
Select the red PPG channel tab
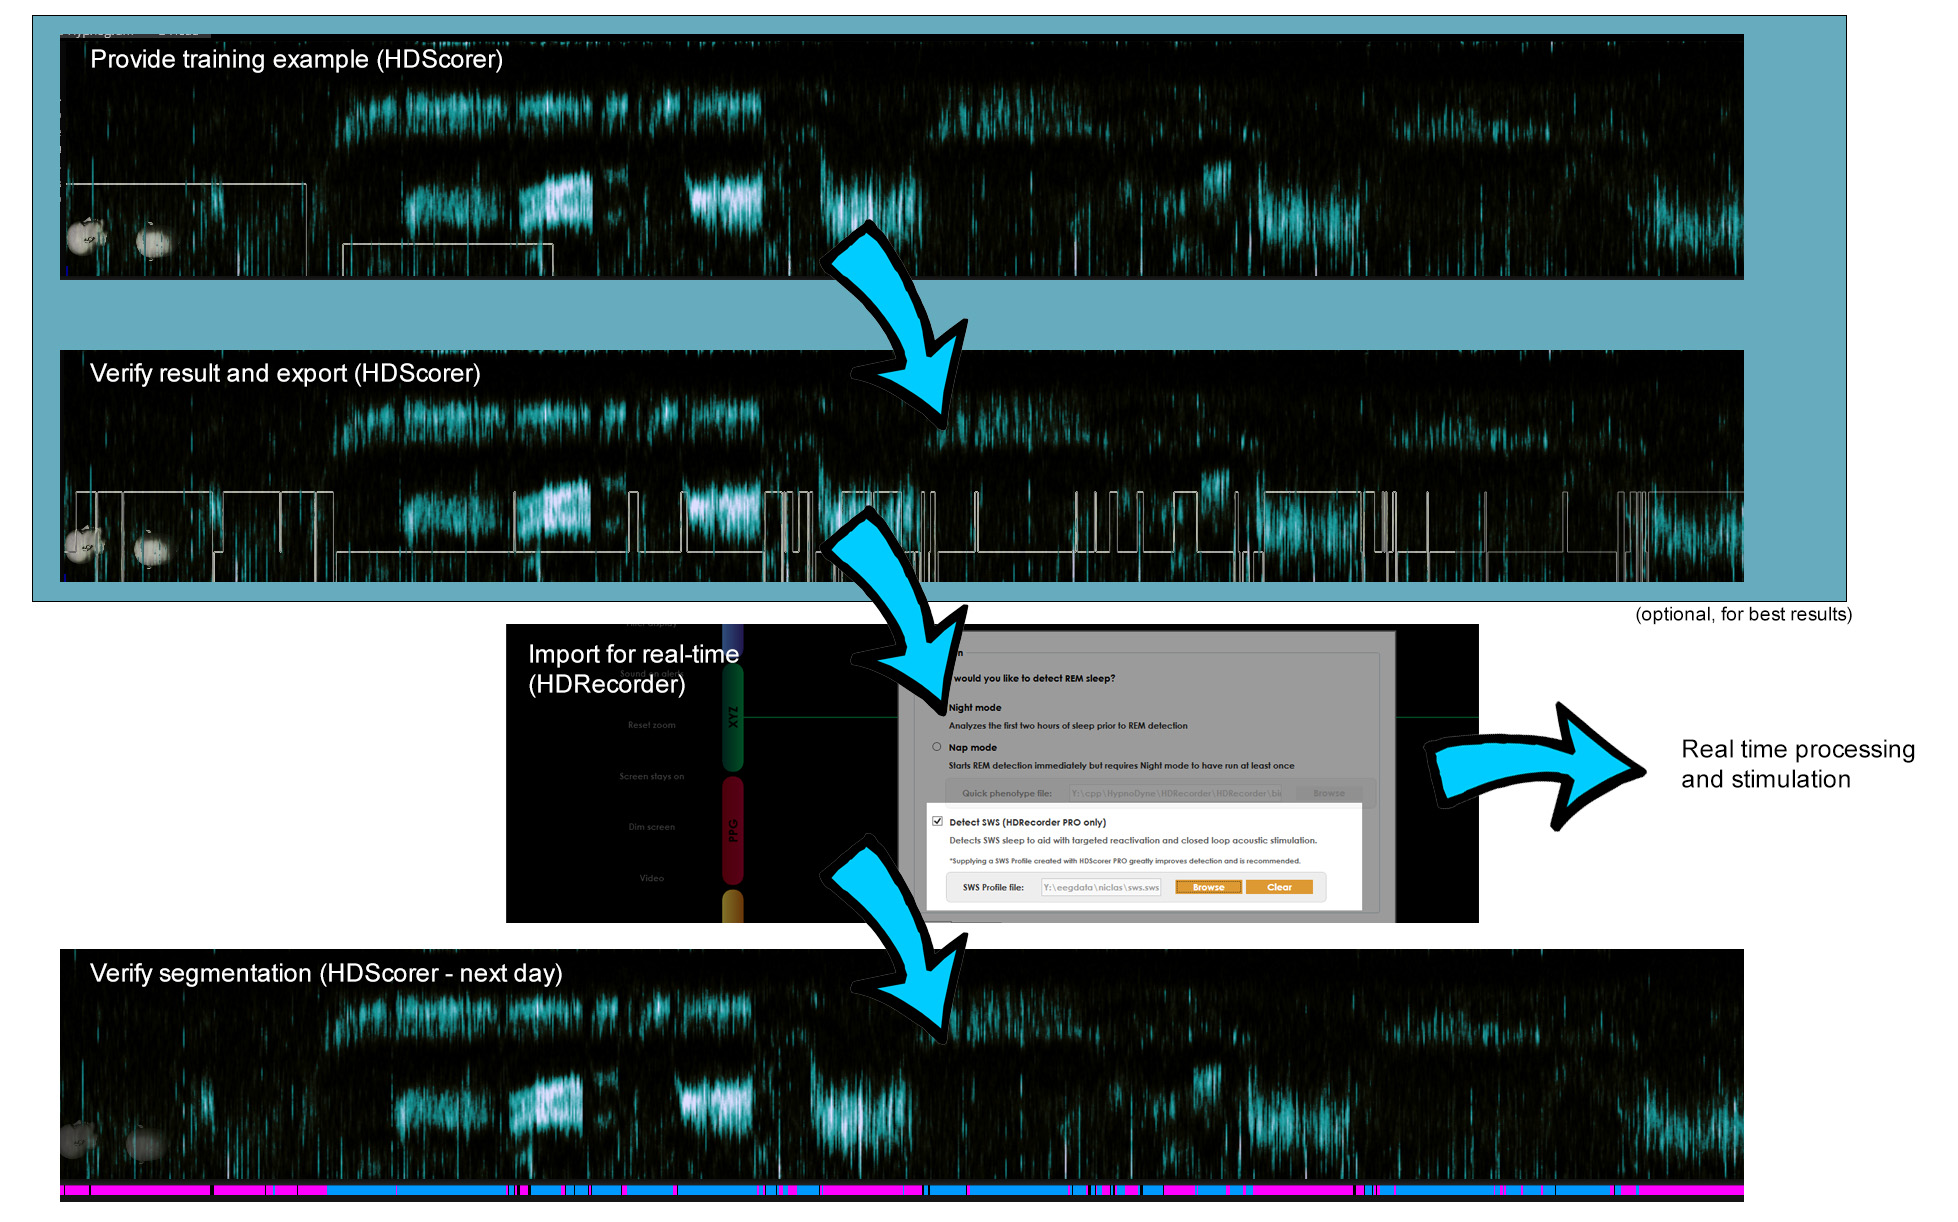(733, 830)
